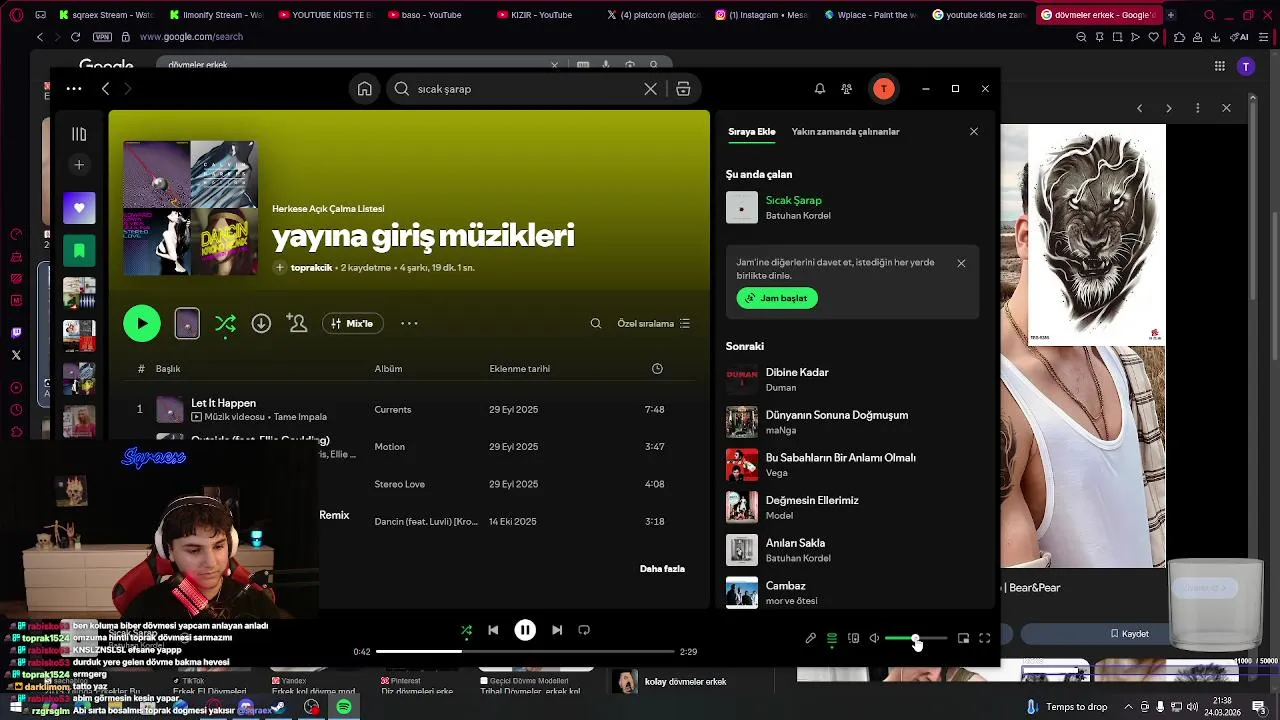
Task: Switch to Sıraya Ekle tab
Action: (x=752, y=132)
